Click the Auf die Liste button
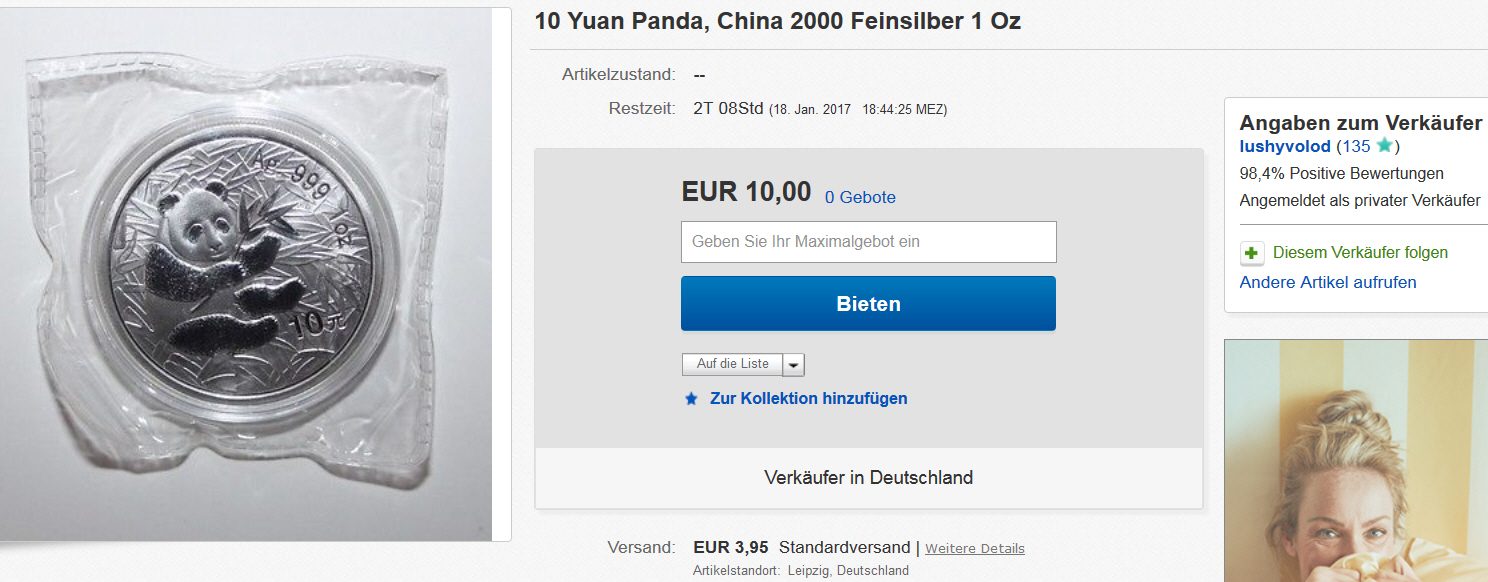The width and height of the screenshot is (1488, 582). pos(733,364)
